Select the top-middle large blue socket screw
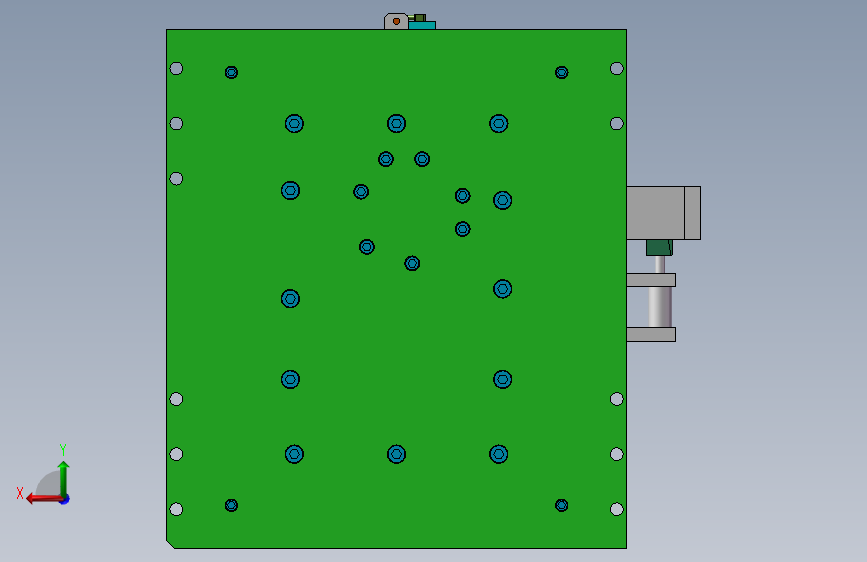This screenshot has width=867, height=562. click(x=396, y=123)
